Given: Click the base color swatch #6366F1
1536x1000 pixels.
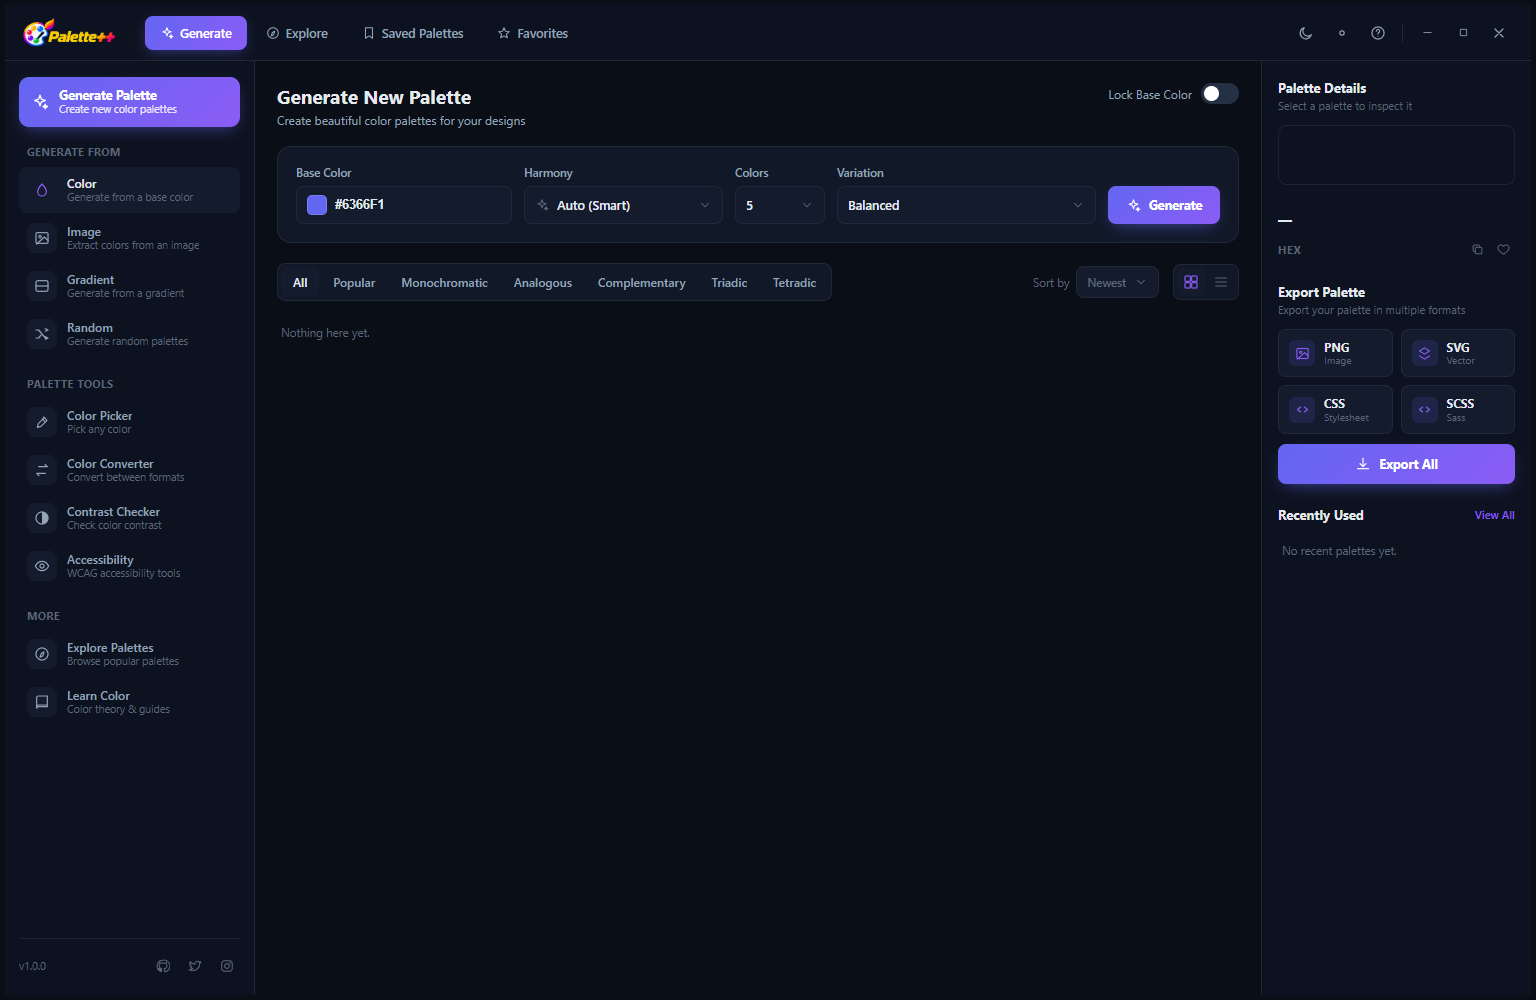Looking at the screenshot, I should pyautogui.click(x=317, y=205).
